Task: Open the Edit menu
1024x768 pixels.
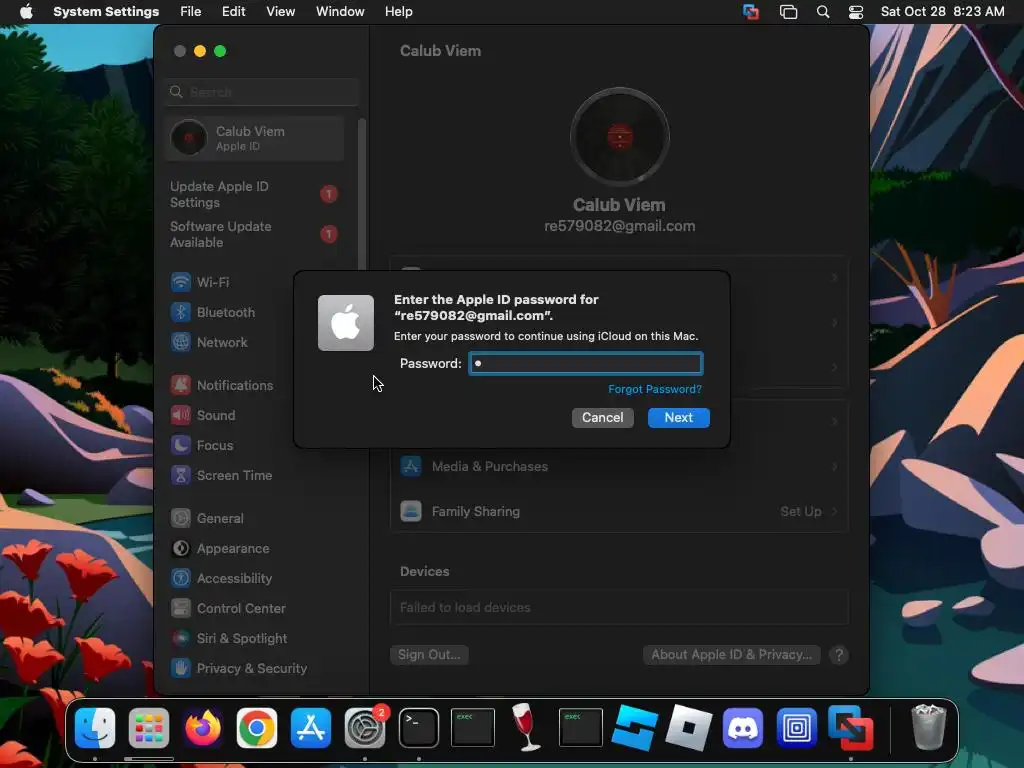Action: click(x=233, y=12)
